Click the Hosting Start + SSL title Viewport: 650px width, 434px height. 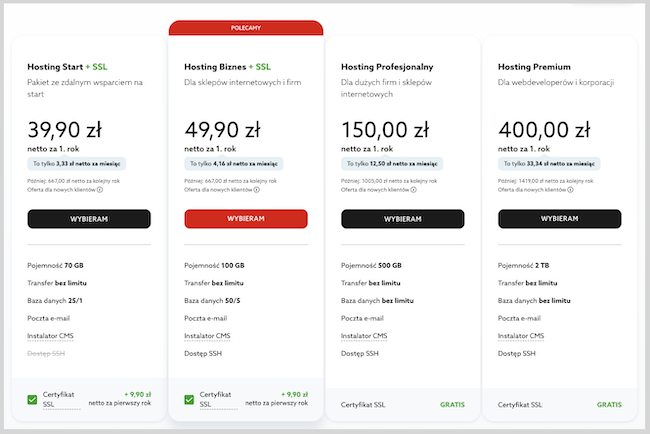point(67,67)
